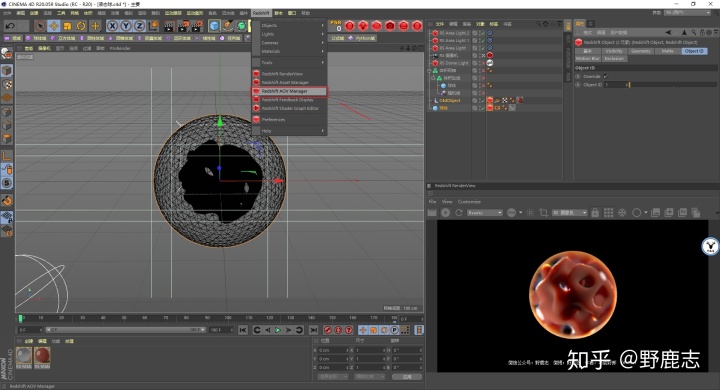Toggle enable checkmark of RS Area Light.1
This screenshot has width=720, height=390.
pos(483,40)
